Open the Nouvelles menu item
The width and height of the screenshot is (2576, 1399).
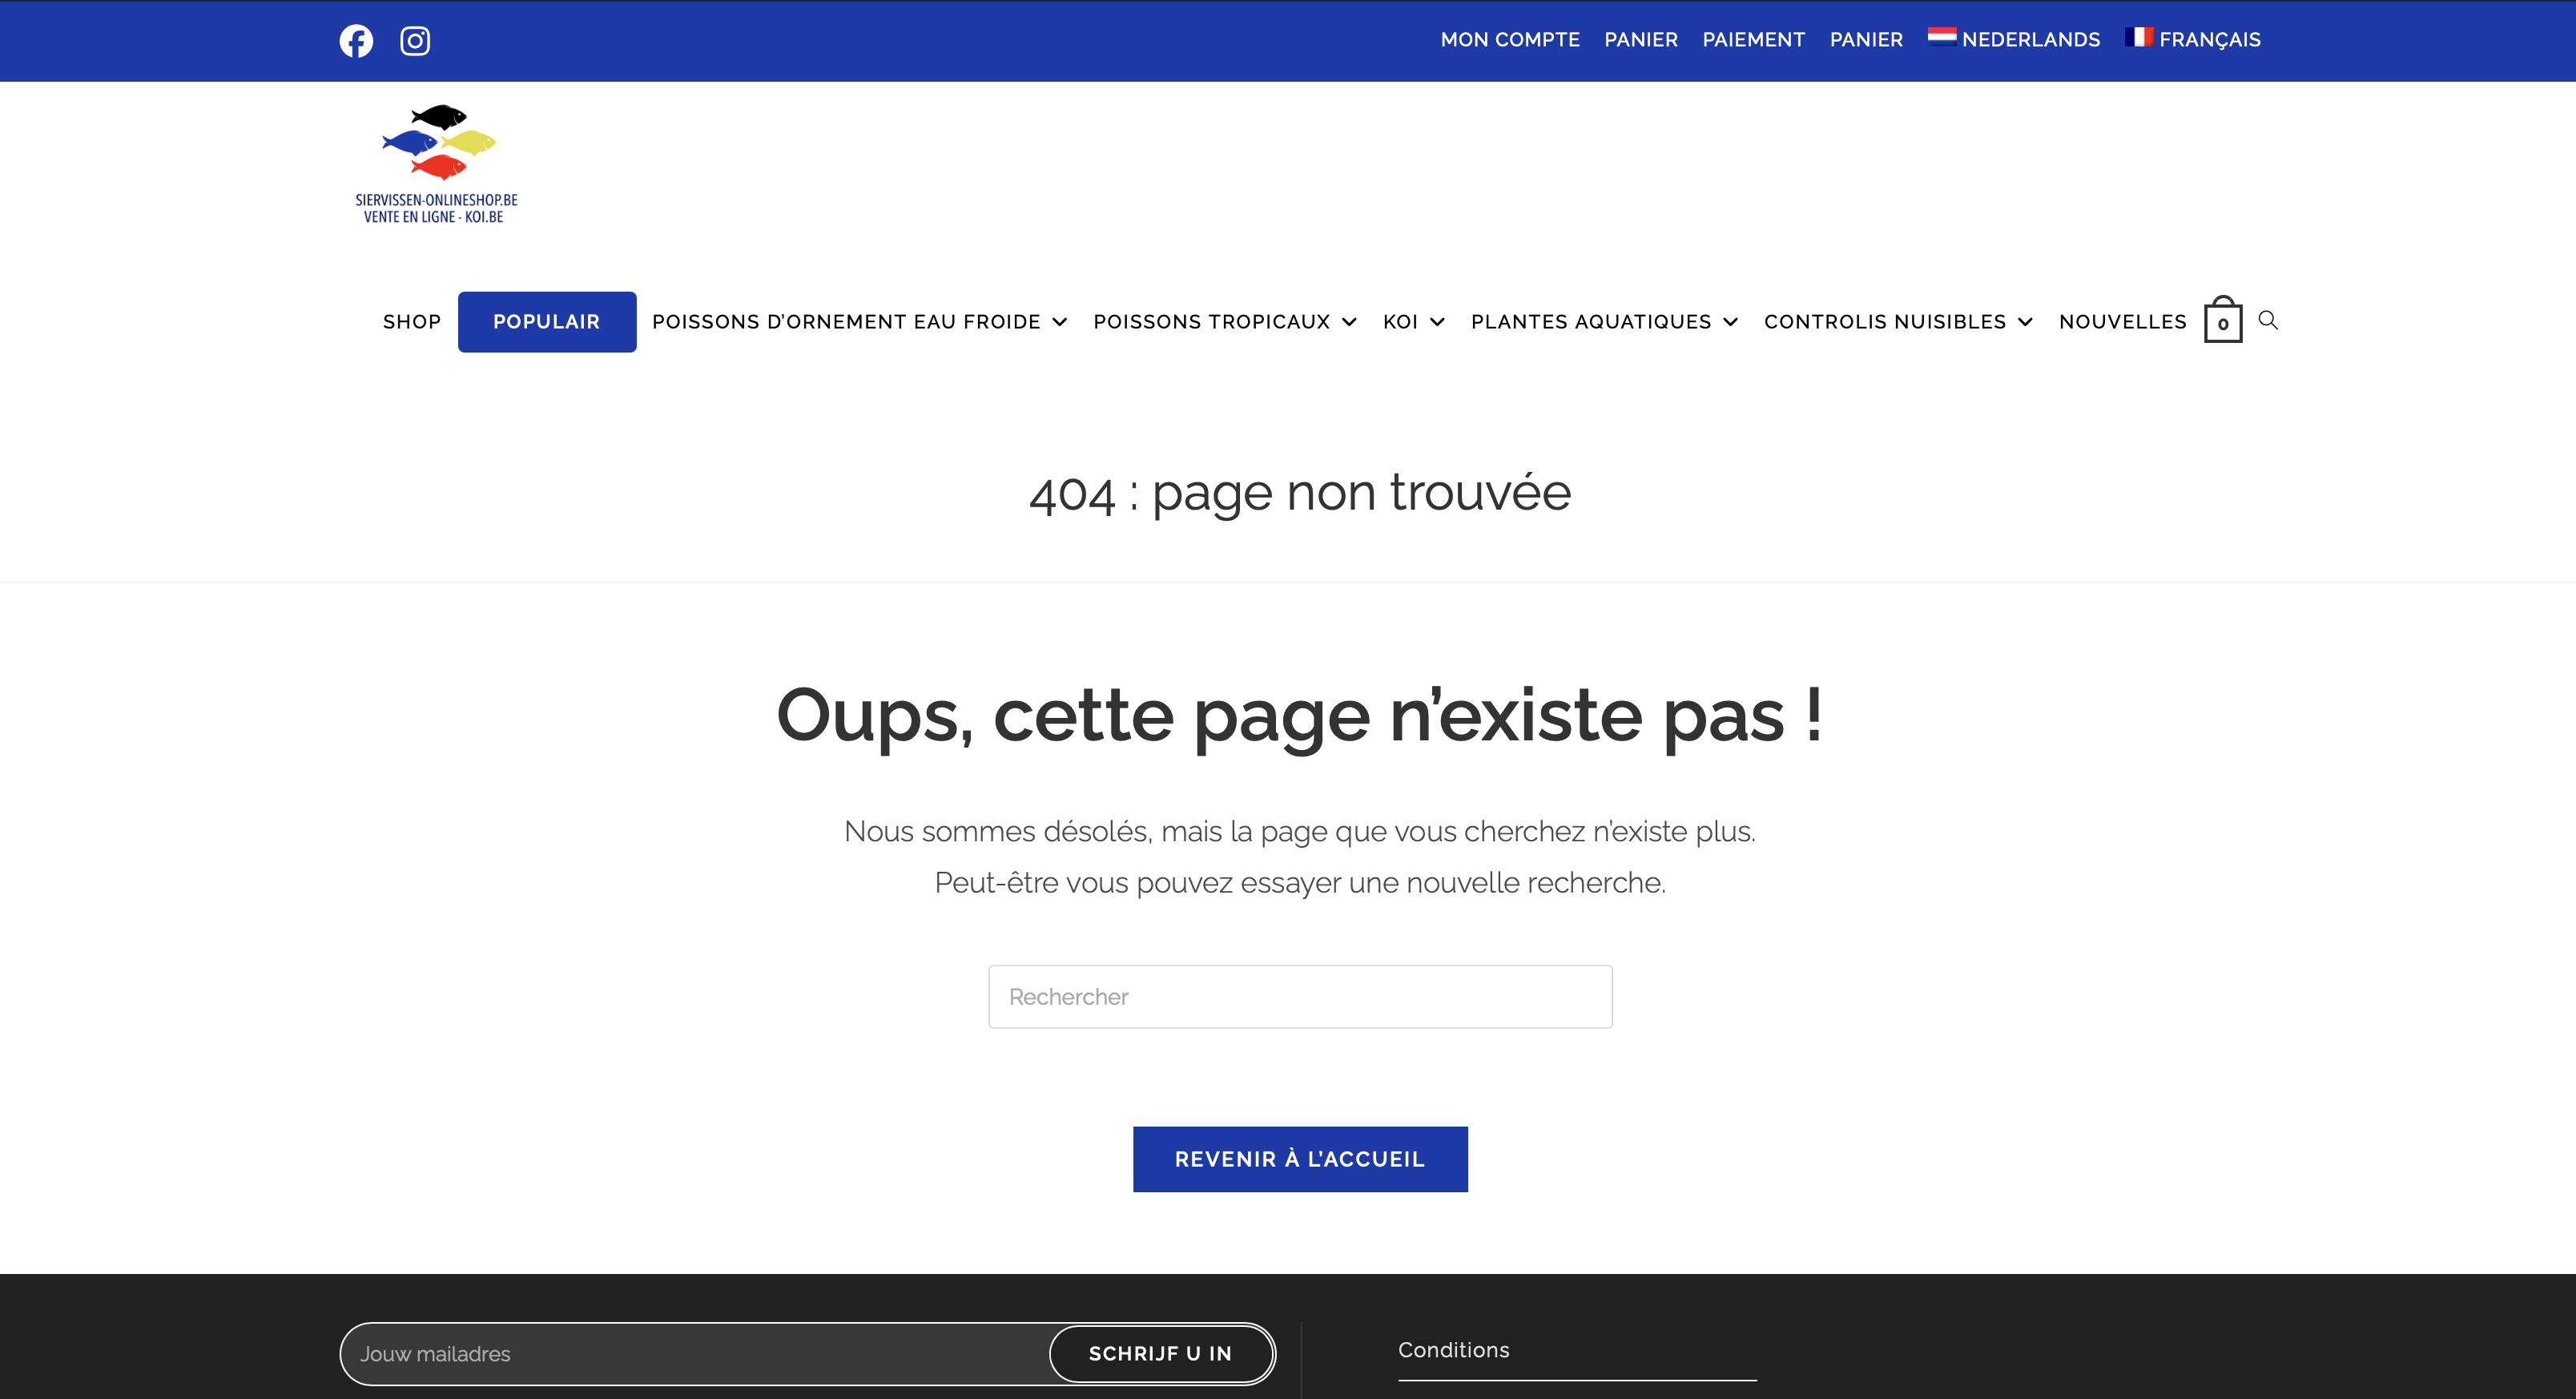click(2122, 322)
